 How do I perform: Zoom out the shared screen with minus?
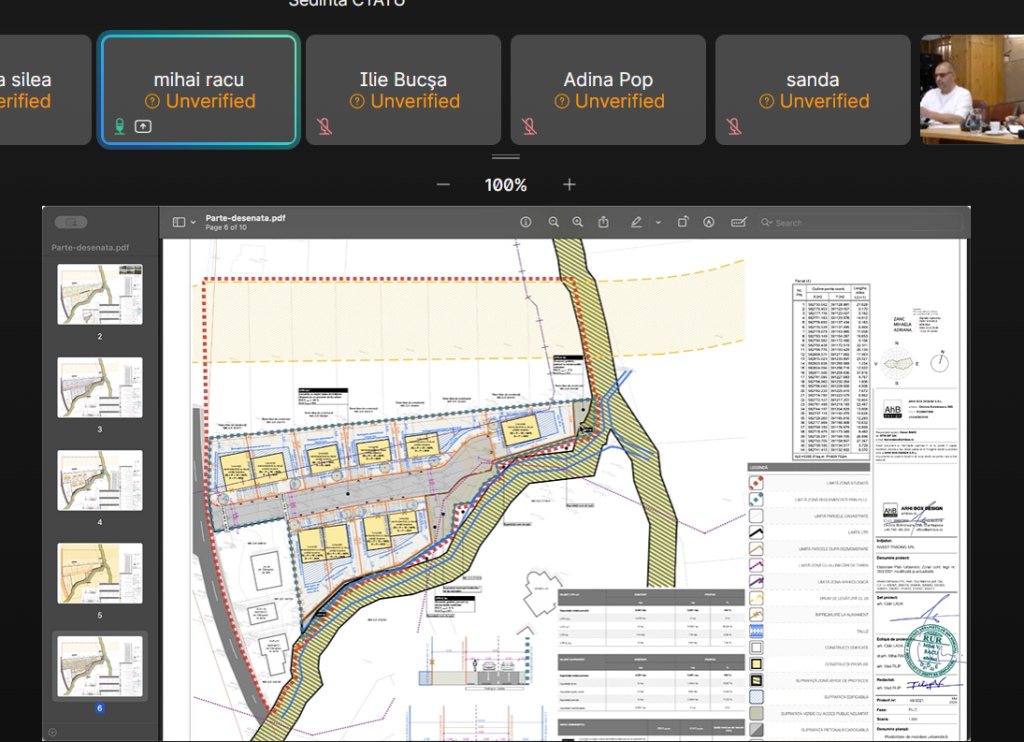point(443,185)
